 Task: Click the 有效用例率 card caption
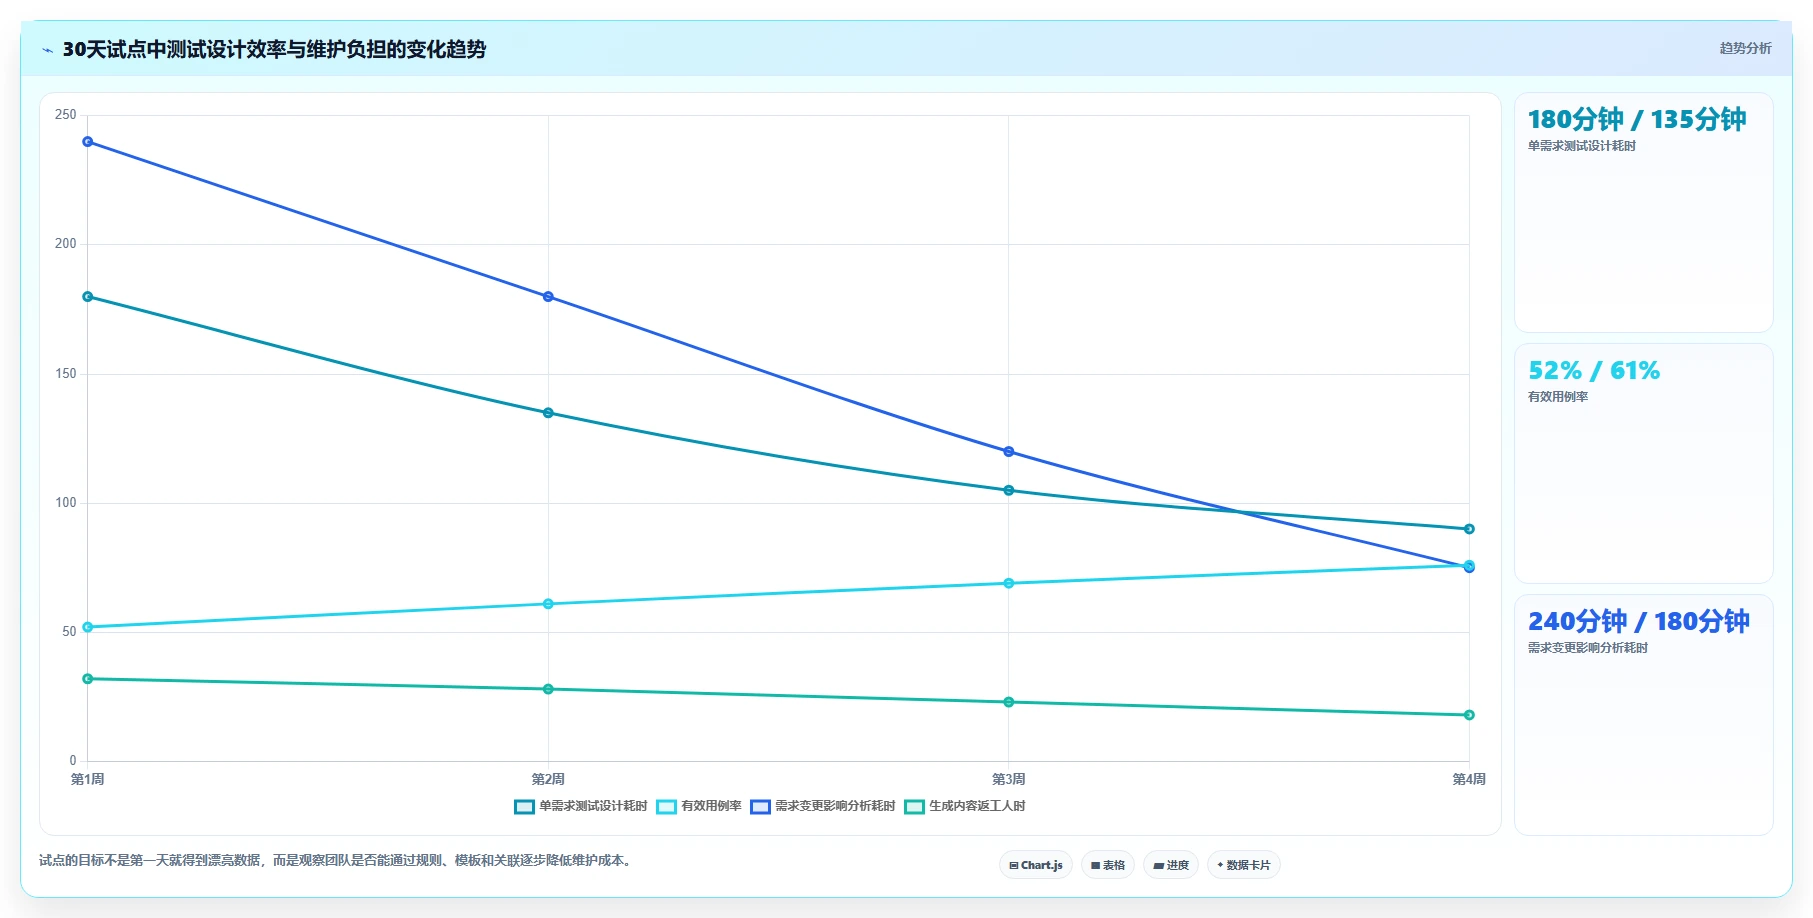pos(1558,397)
